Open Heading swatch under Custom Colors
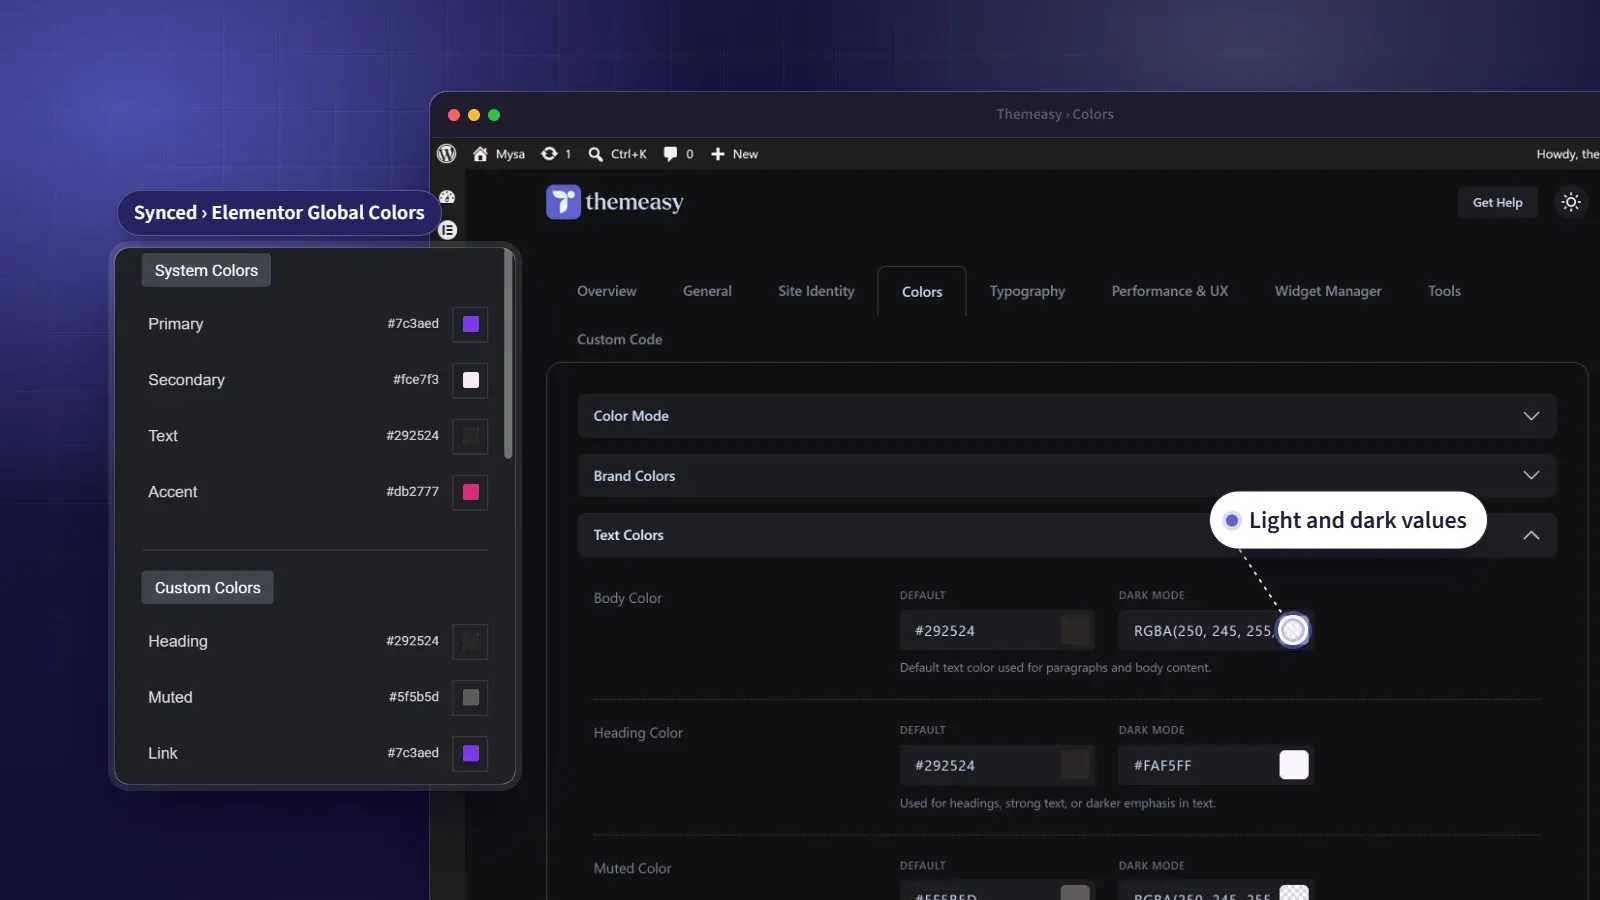 point(470,641)
